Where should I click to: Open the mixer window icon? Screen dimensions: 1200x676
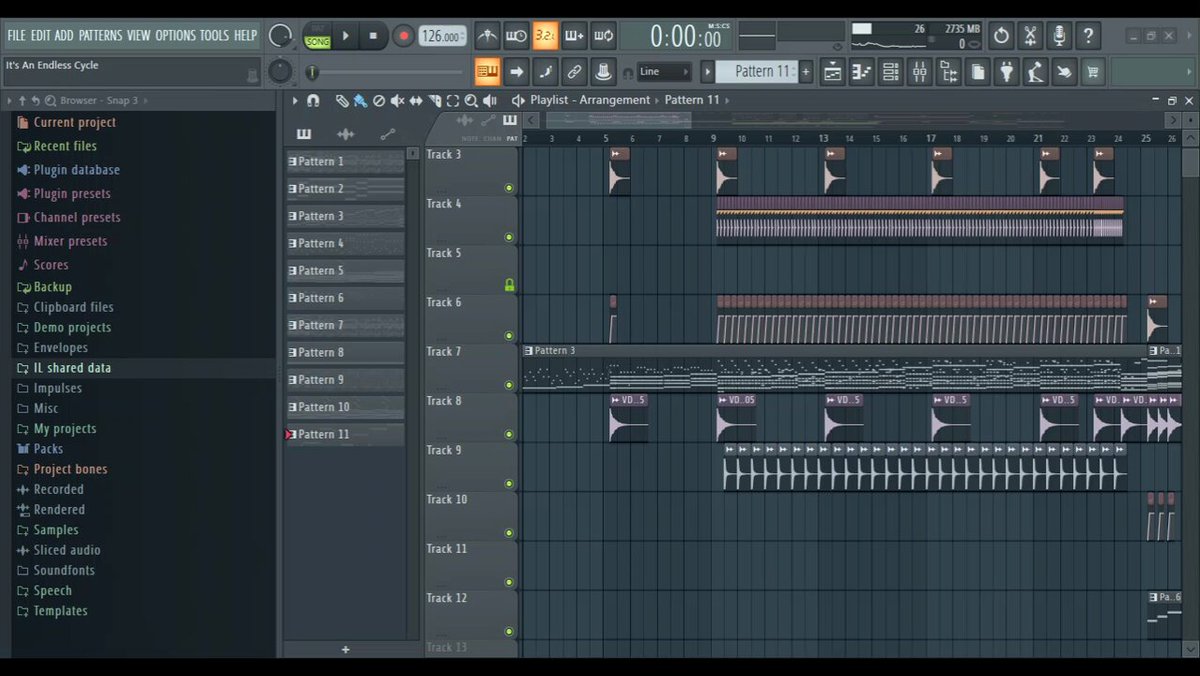[x=919, y=72]
